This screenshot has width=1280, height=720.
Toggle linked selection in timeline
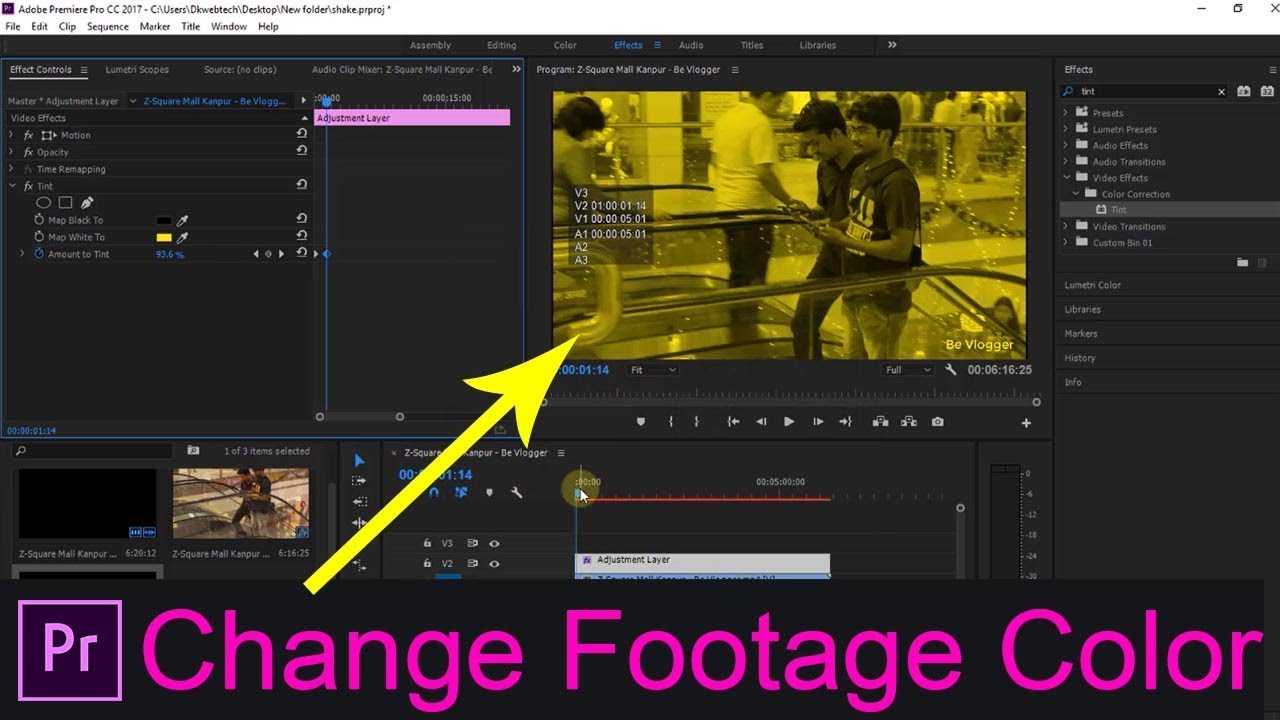point(461,492)
